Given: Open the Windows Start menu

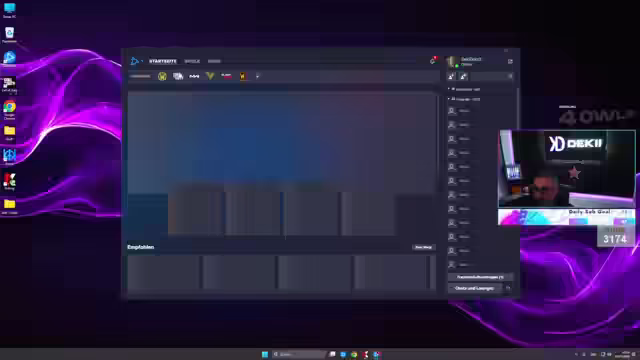Looking at the screenshot, I should 265,354.
